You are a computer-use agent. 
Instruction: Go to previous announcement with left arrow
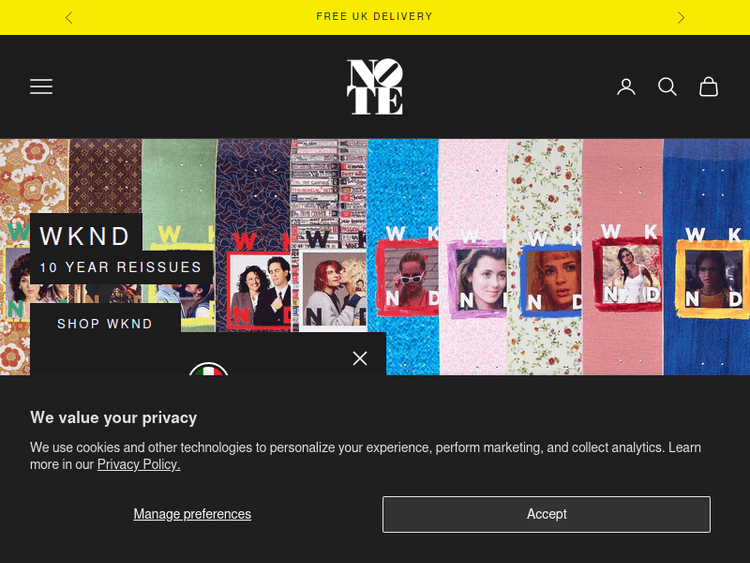click(68, 17)
